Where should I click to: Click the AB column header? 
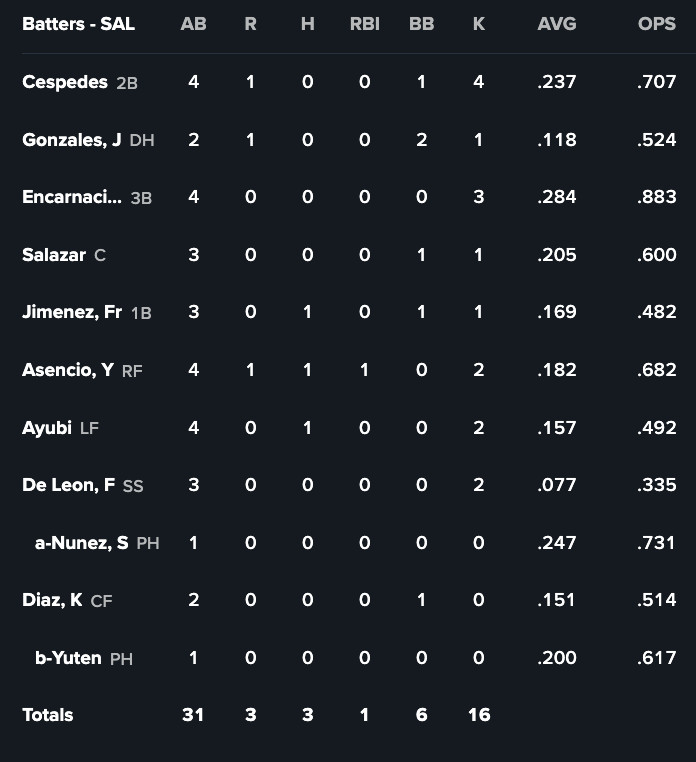point(193,24)
